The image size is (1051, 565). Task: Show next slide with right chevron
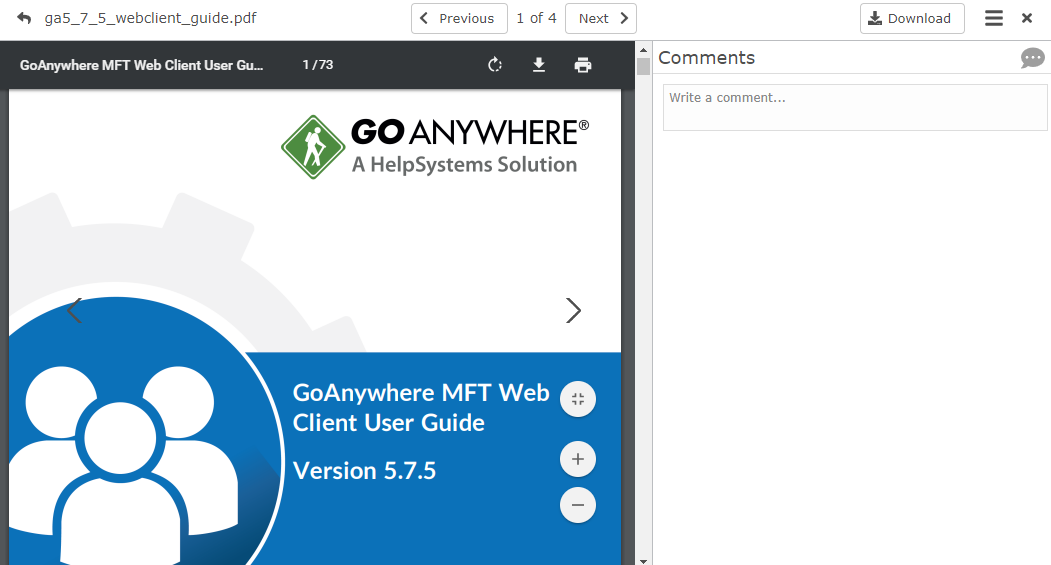pos(573,311)
